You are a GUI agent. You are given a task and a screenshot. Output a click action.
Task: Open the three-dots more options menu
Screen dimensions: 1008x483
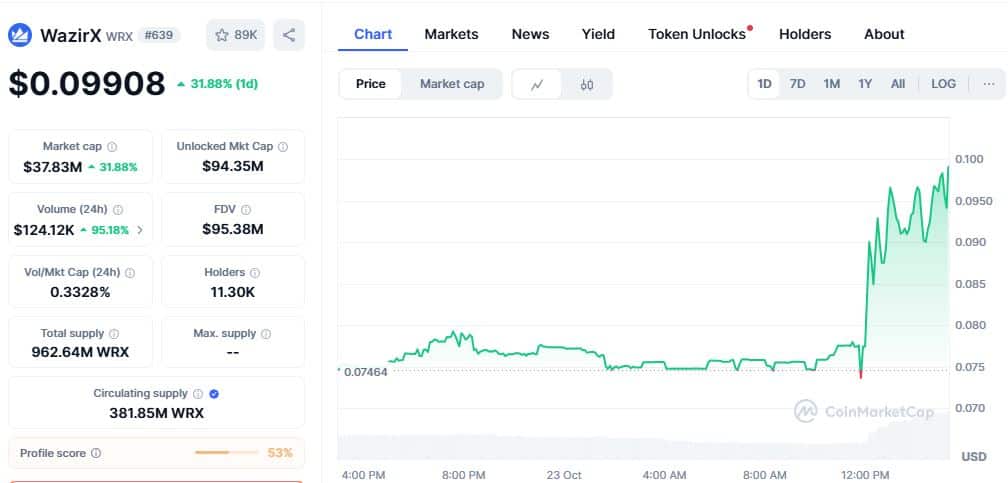pyautogui.click(x=989, y=84)
